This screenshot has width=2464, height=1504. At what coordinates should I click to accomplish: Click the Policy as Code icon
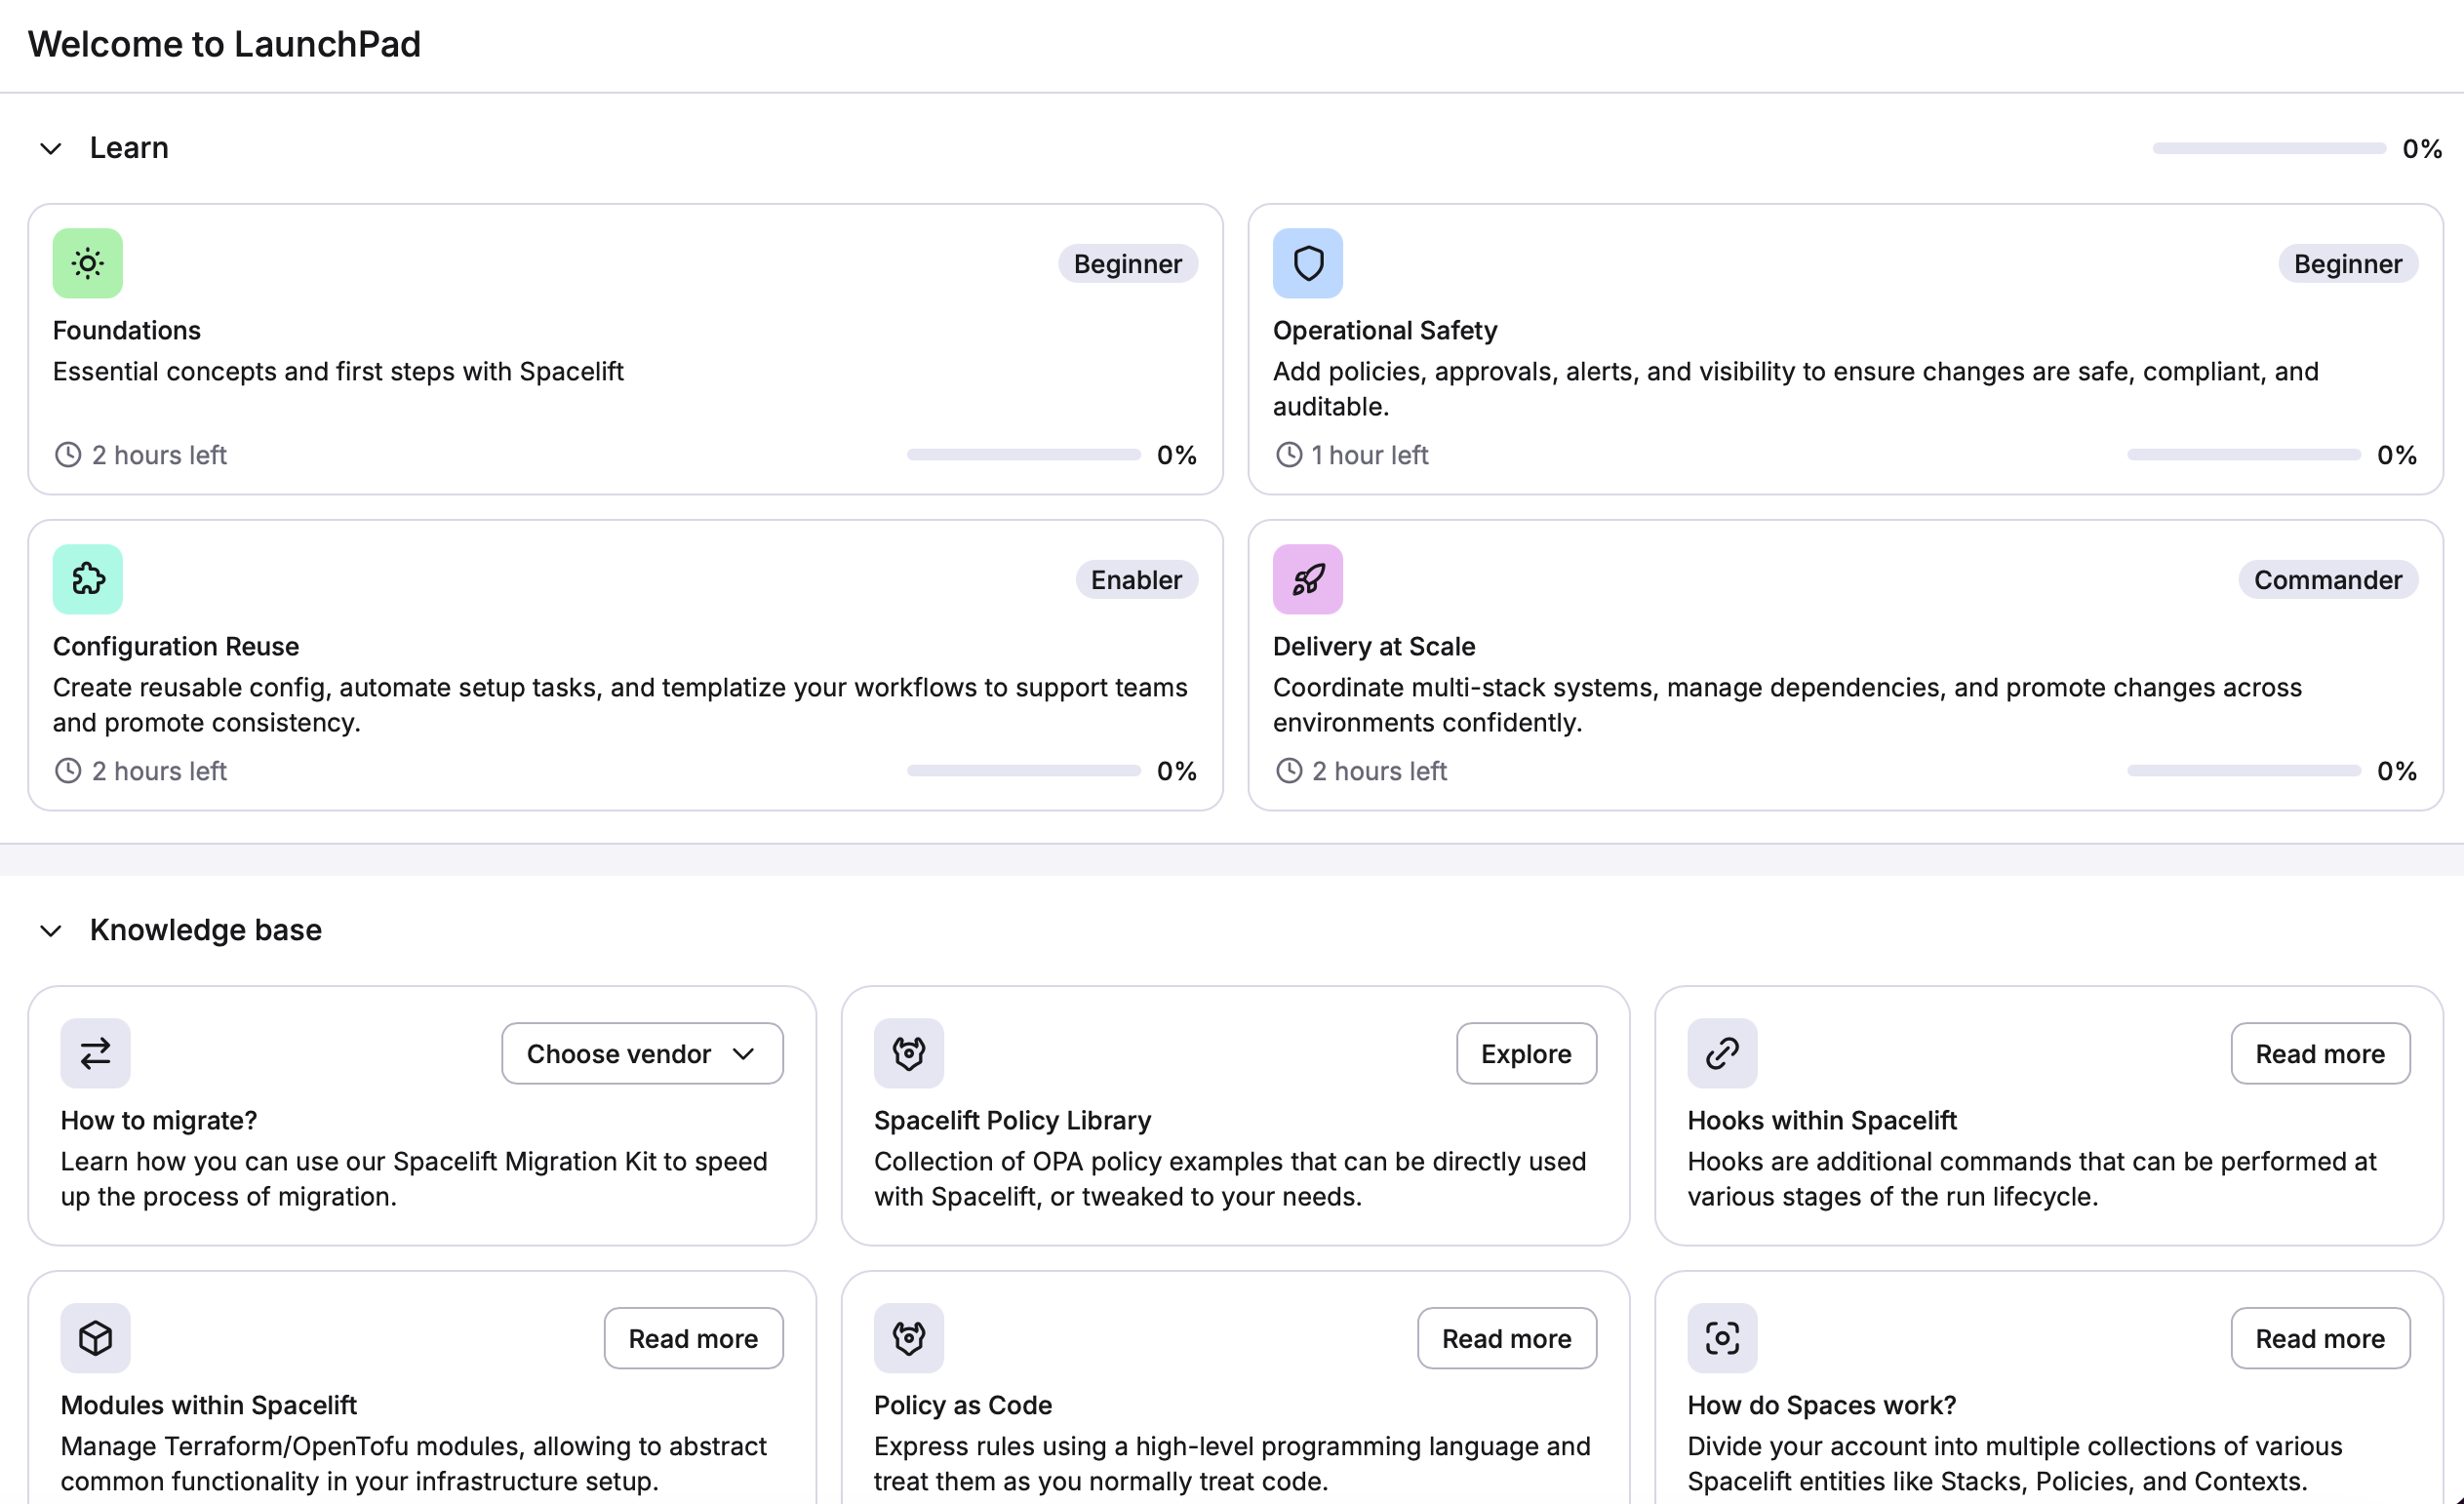909,1338
